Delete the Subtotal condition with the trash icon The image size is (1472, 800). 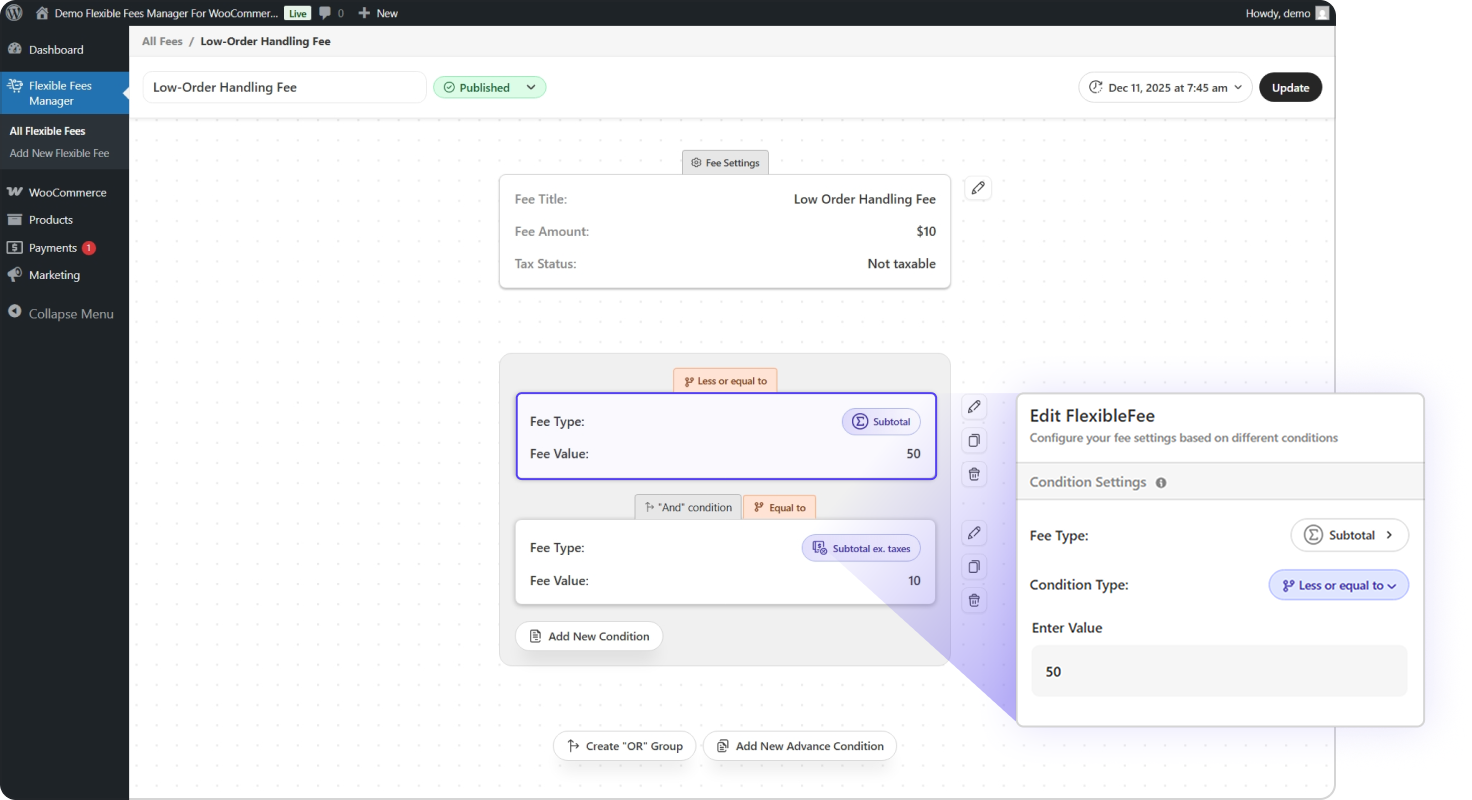click(974, 474)
